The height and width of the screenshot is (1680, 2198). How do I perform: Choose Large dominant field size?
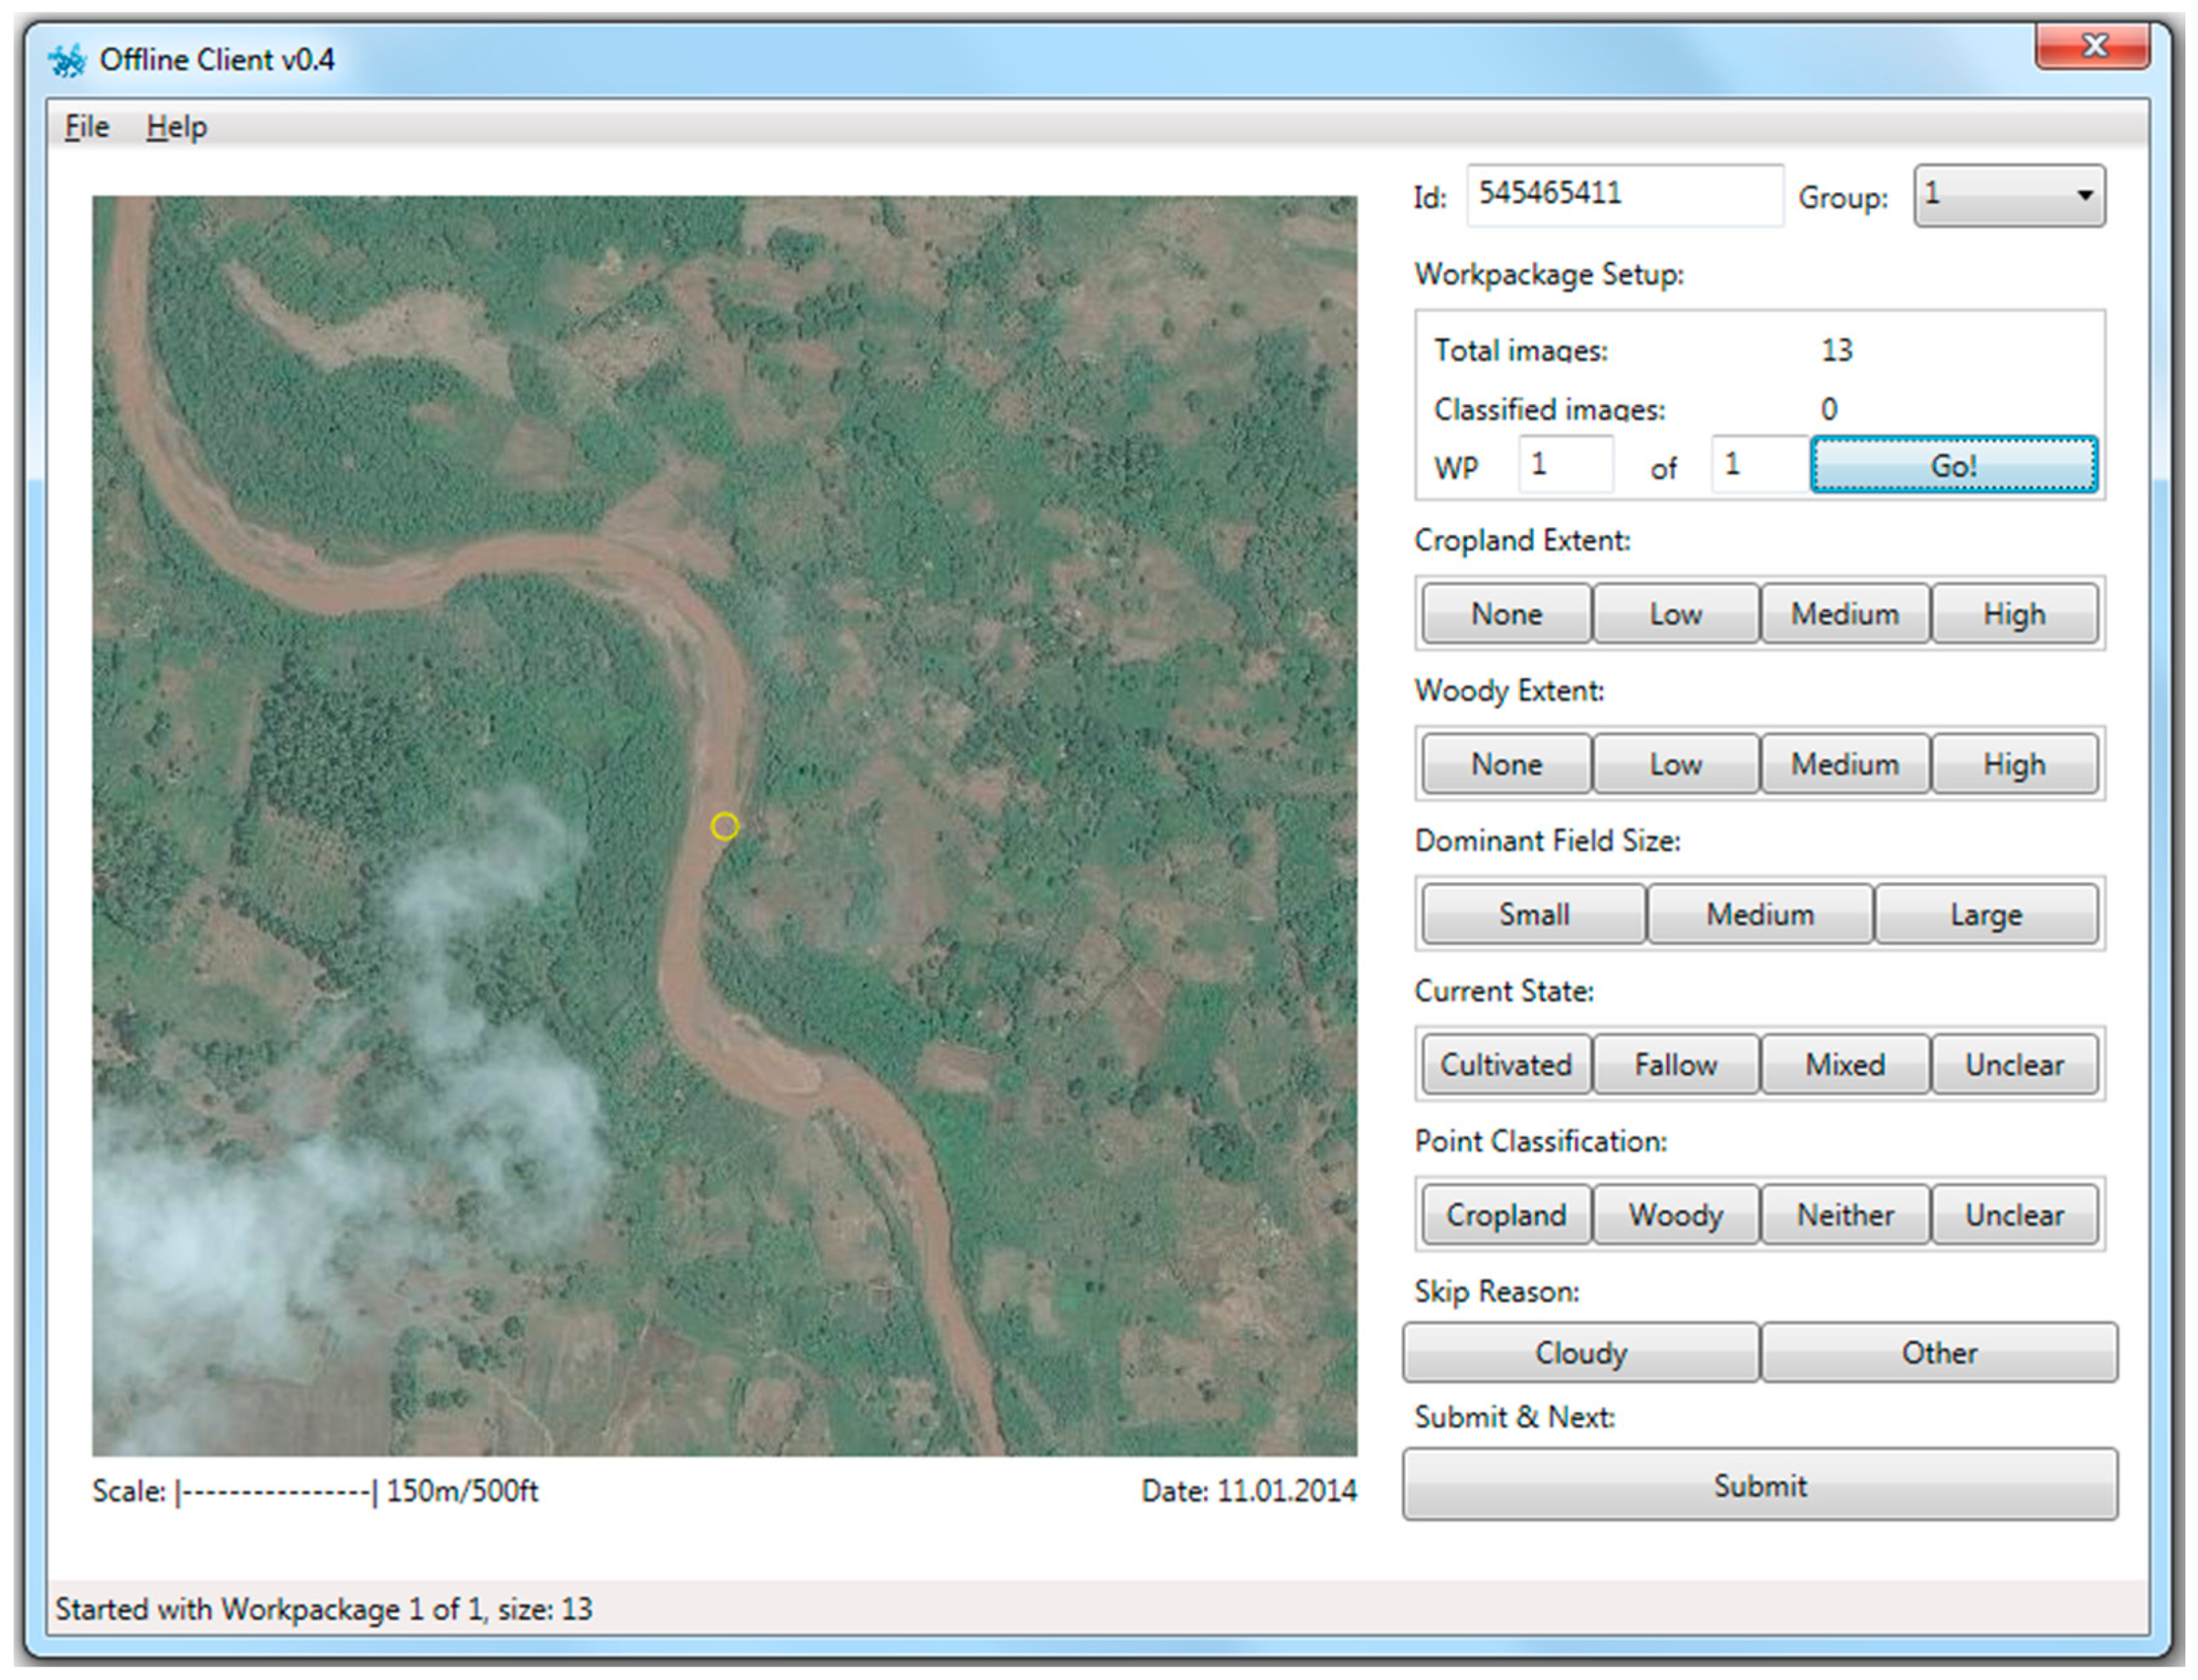point(1986,913)
